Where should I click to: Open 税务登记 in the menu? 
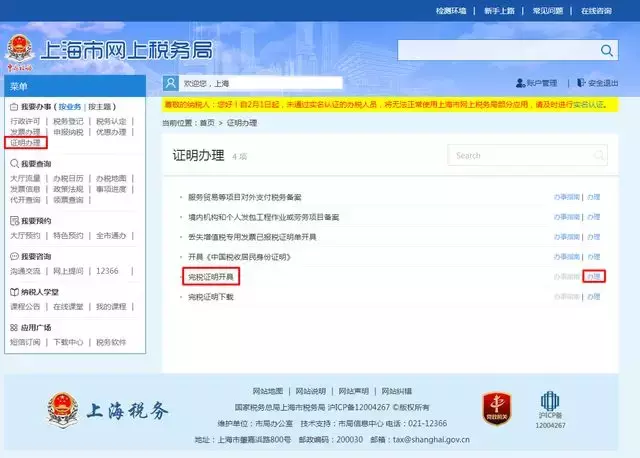[x=68, y=121]
